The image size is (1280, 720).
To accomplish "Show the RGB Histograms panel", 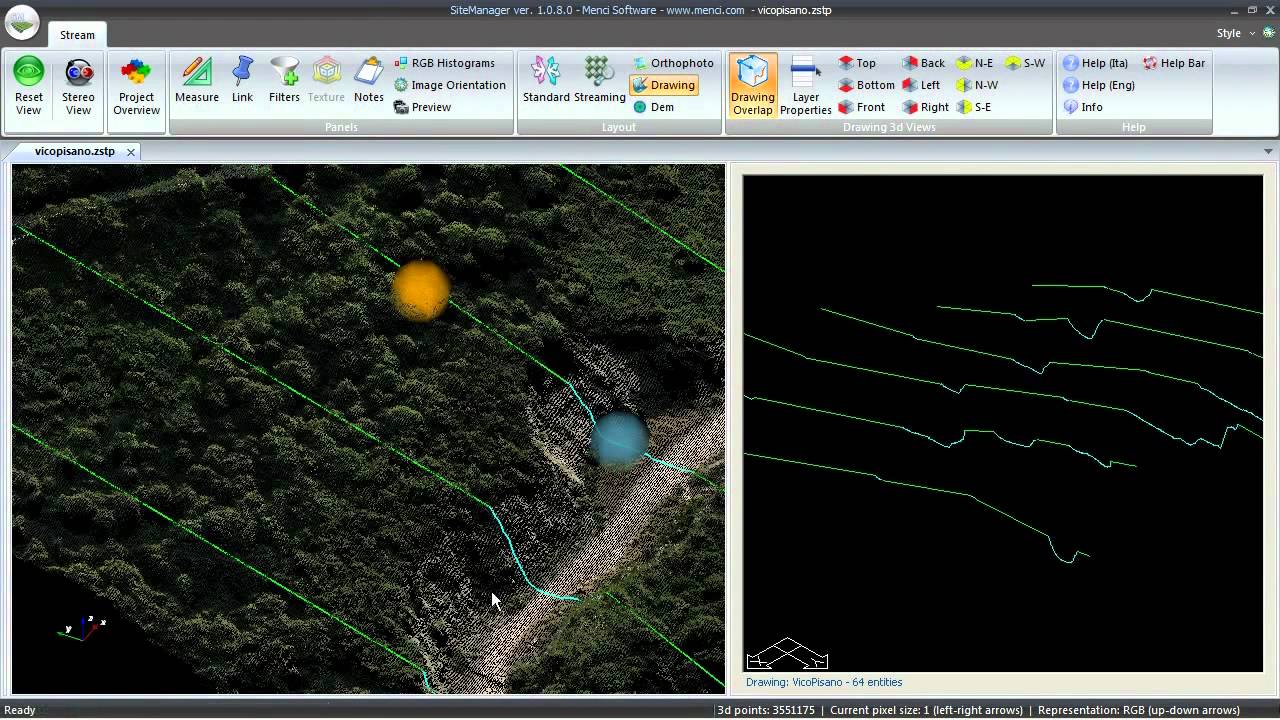I will point(445,63).
